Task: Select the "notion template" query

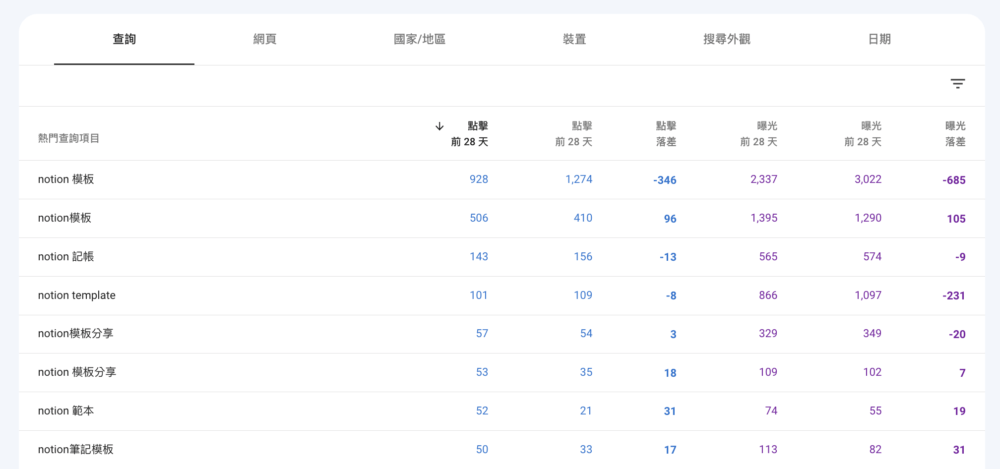Action: (77, 295)
